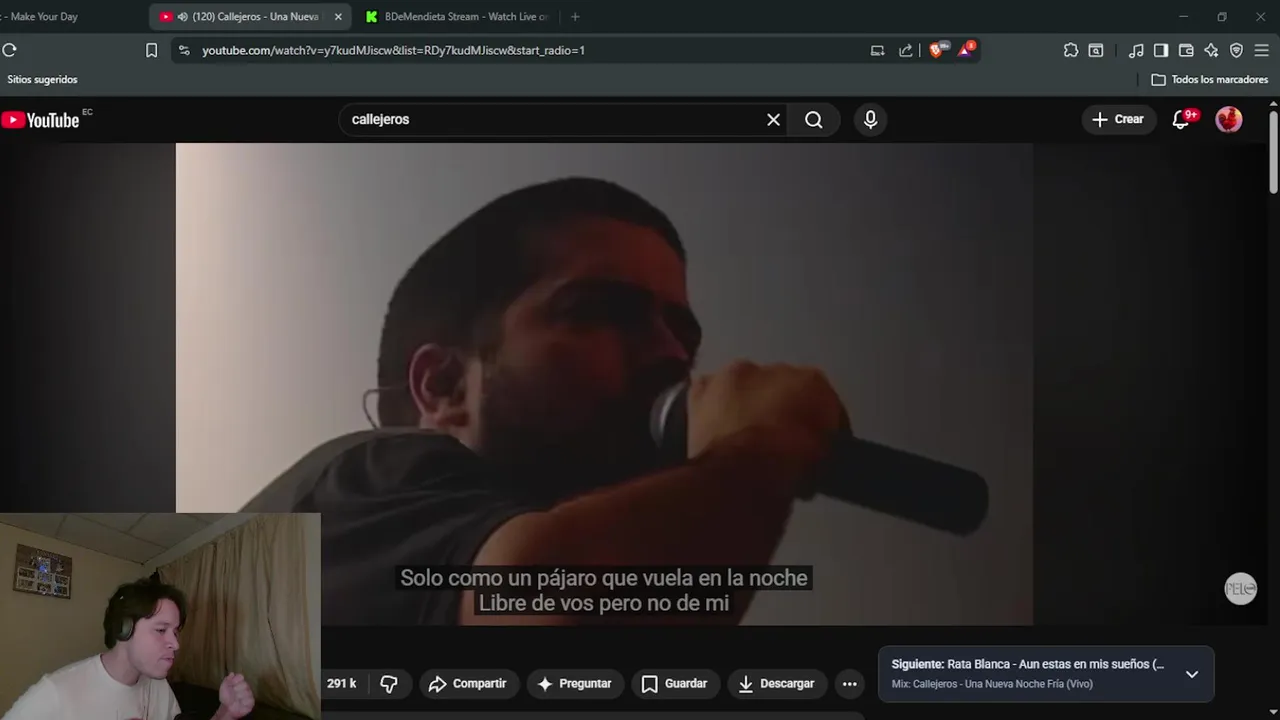This screenshot has width=1280, height=720.
Task: Mute tab via speaker icon on Callejeros tab
Action: point(182,17)
